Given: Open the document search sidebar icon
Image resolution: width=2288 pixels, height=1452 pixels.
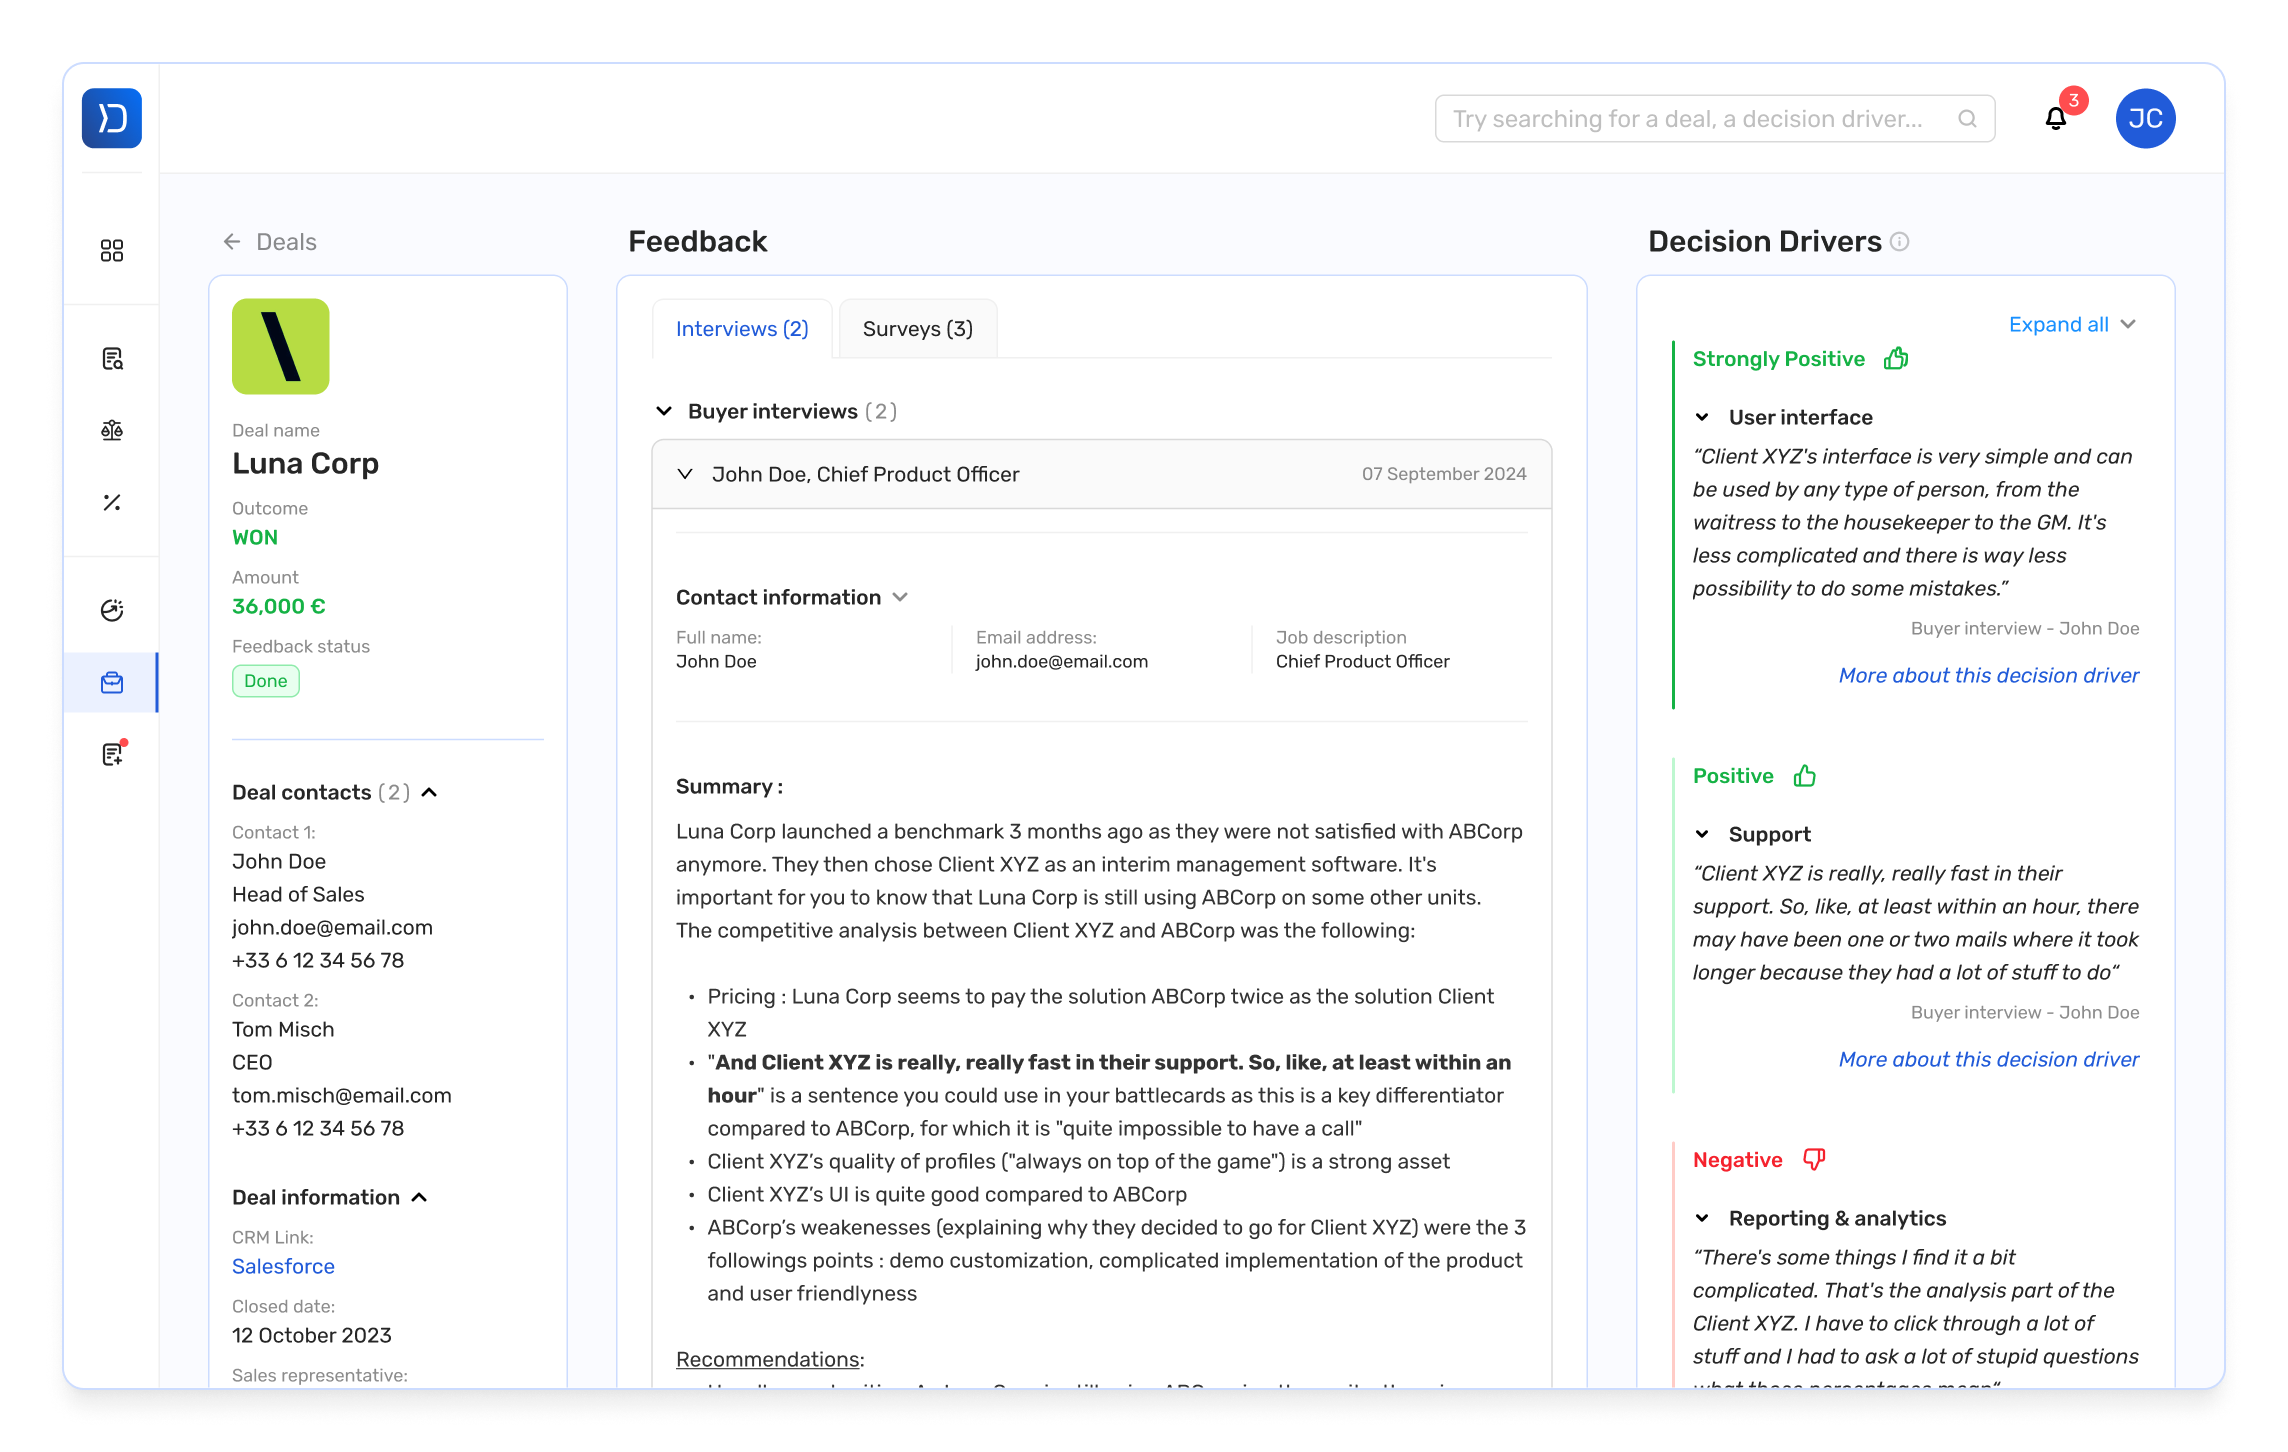Looking at the screenshot, I should [x=112, y=358].
